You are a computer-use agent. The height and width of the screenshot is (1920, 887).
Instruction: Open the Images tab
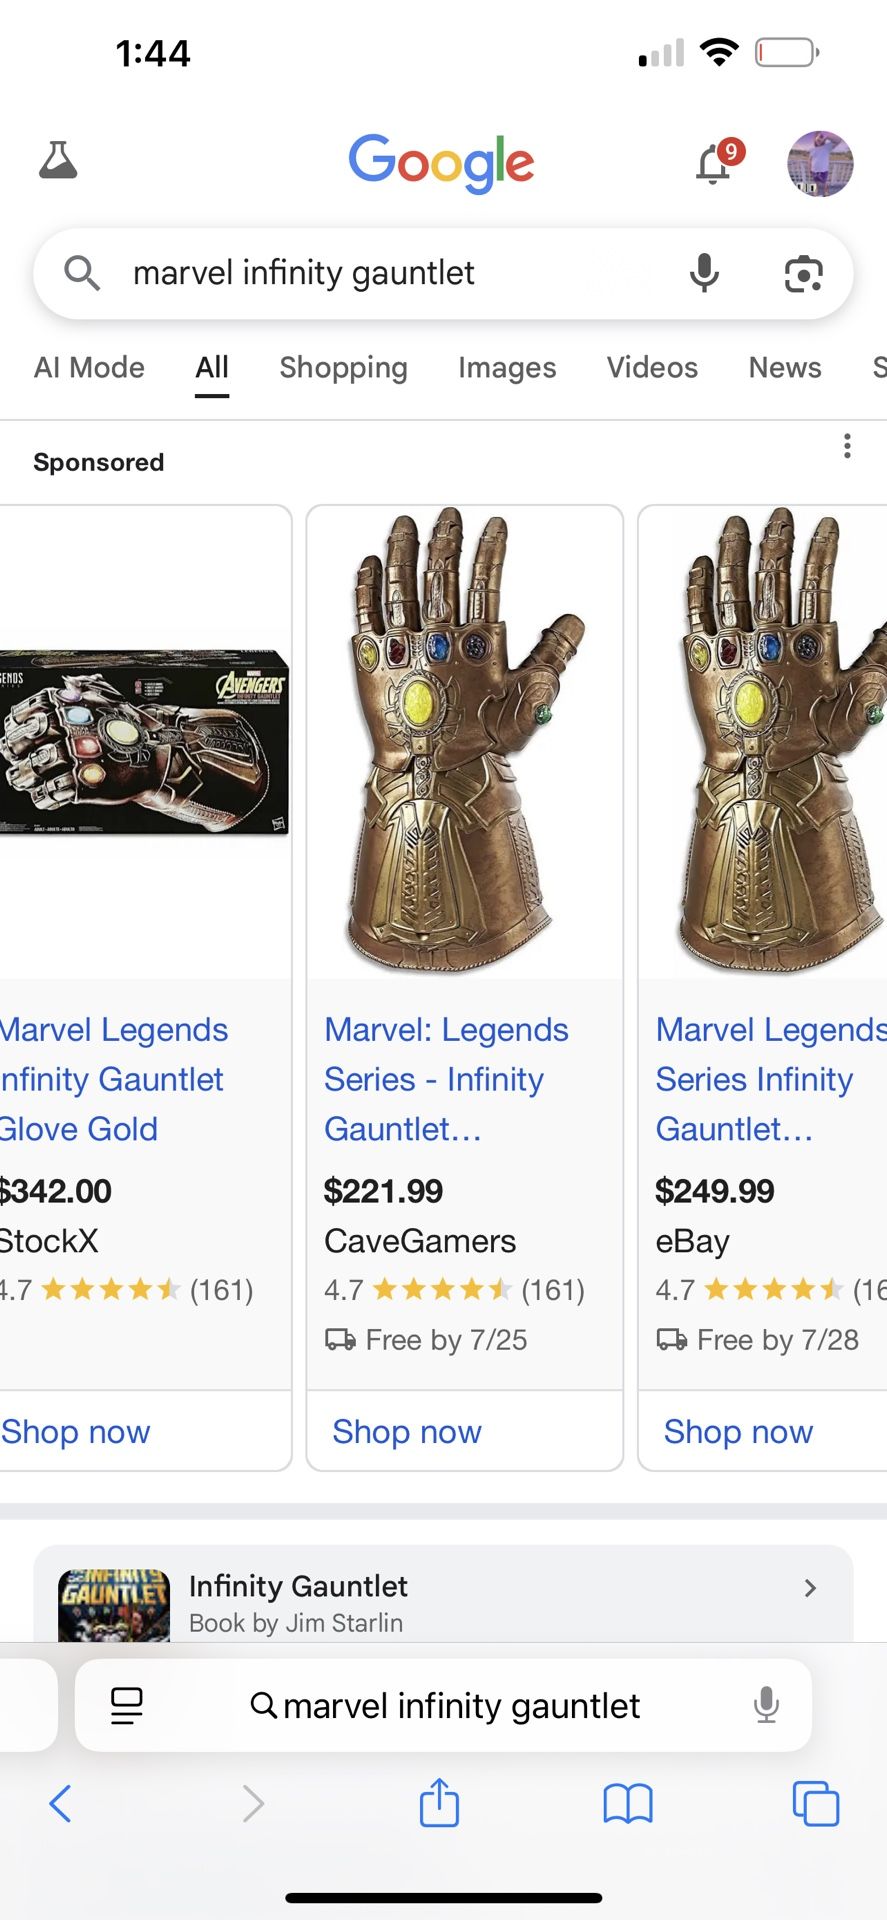[x=507, y=368]
